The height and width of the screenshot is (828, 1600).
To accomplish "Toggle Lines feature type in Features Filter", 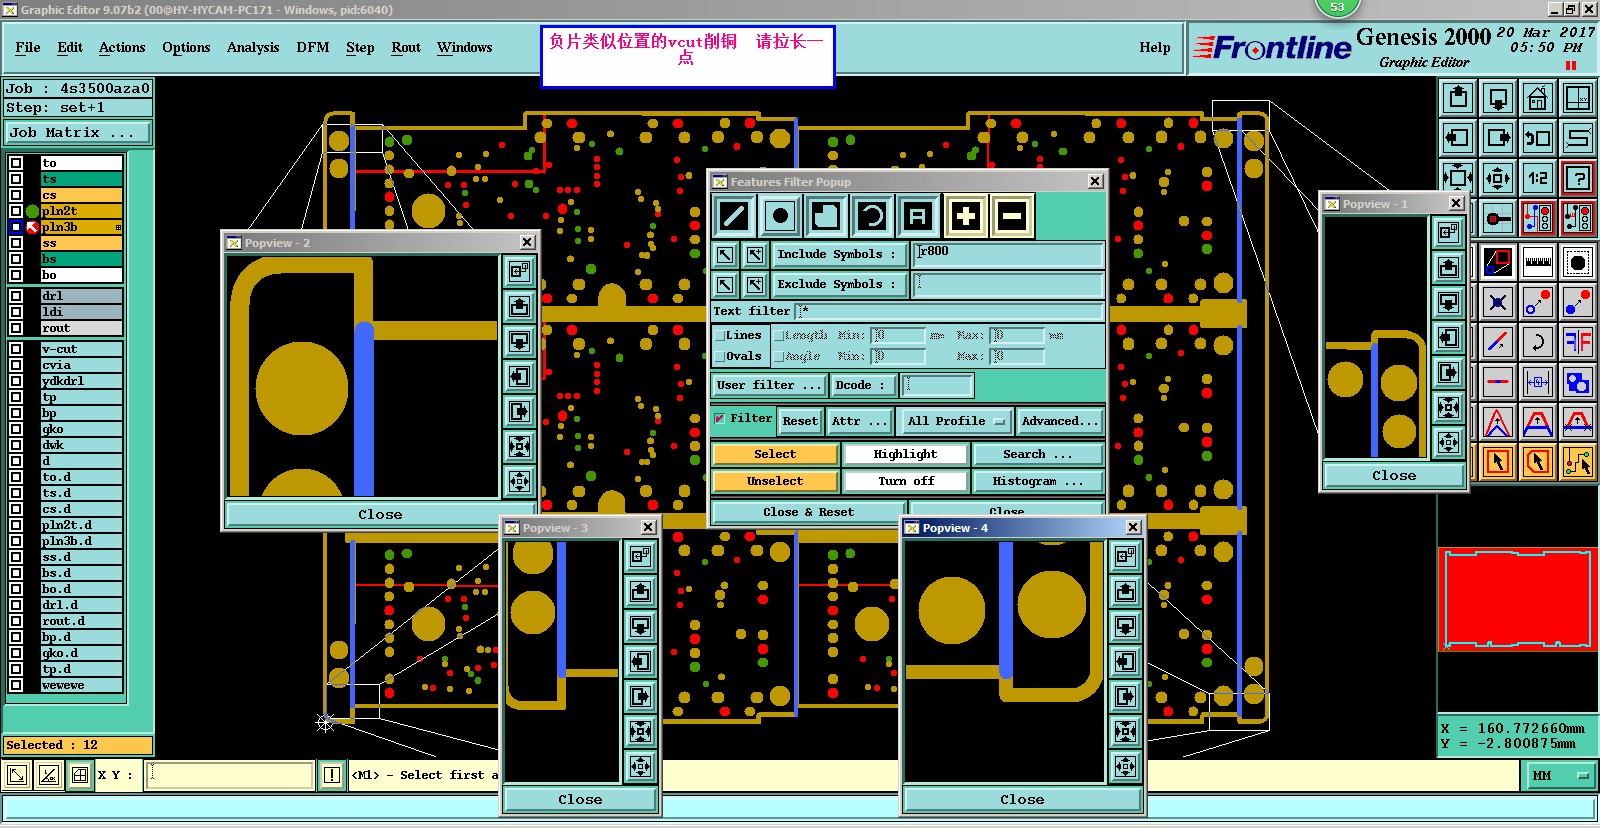I will (734, 216).
